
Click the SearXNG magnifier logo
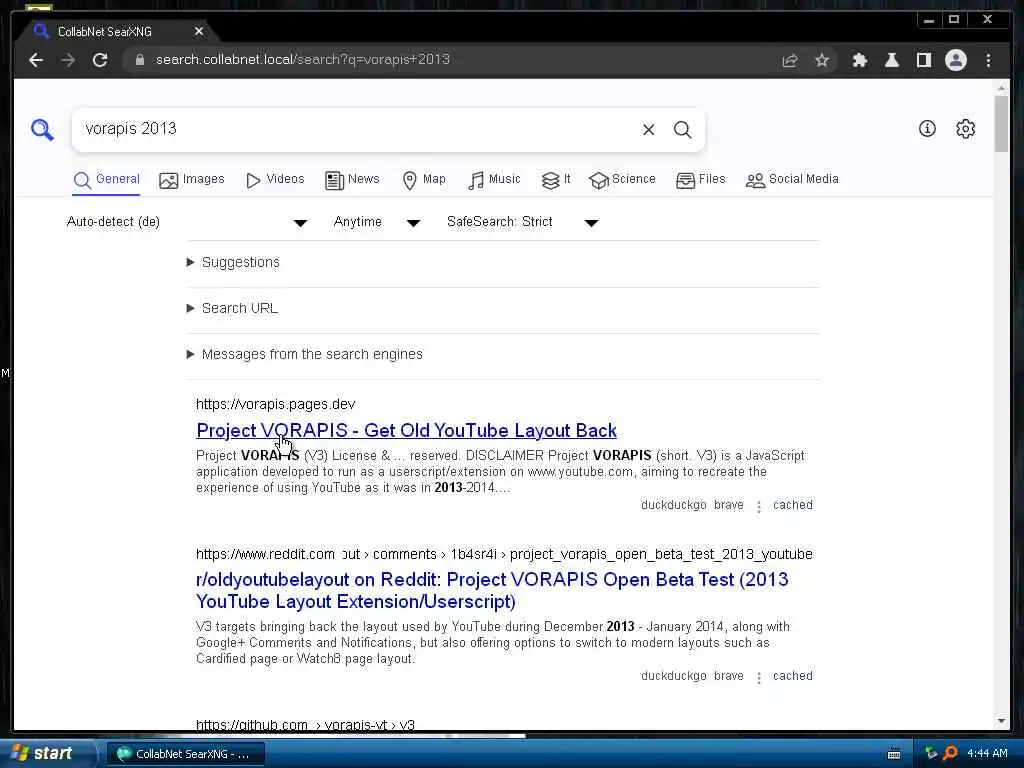pos(42,129)
